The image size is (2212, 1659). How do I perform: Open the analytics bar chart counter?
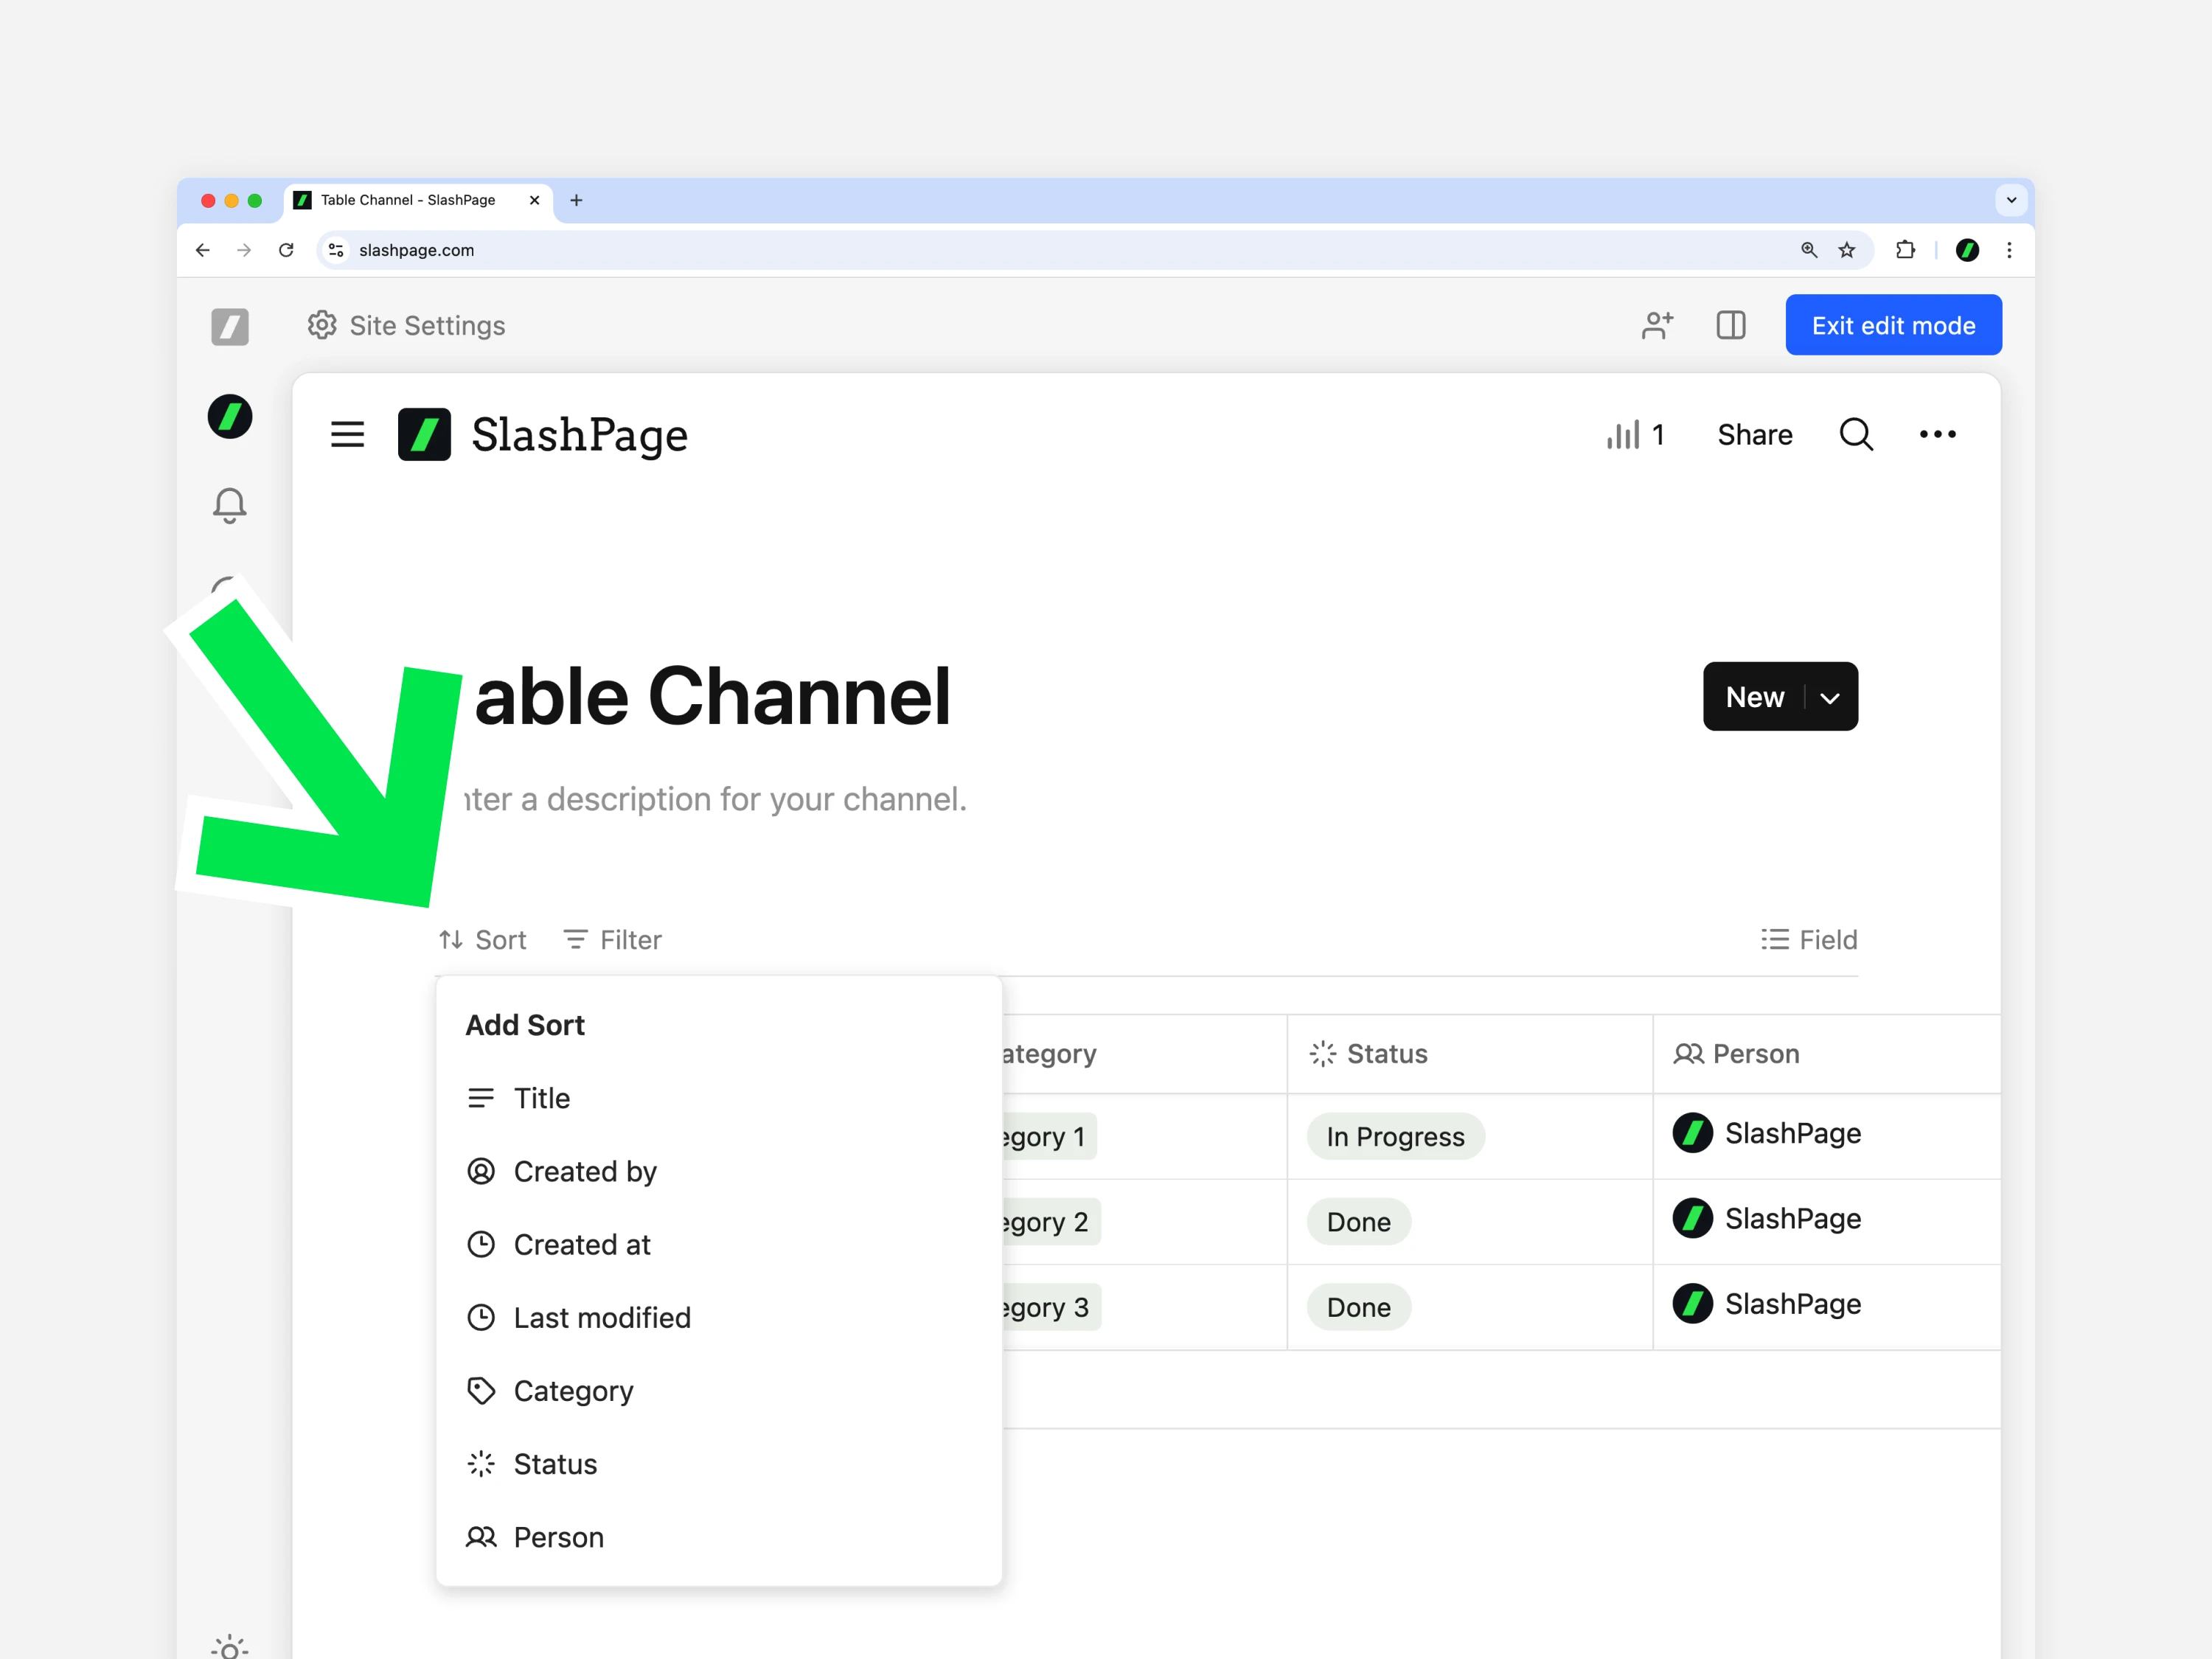1636,434
